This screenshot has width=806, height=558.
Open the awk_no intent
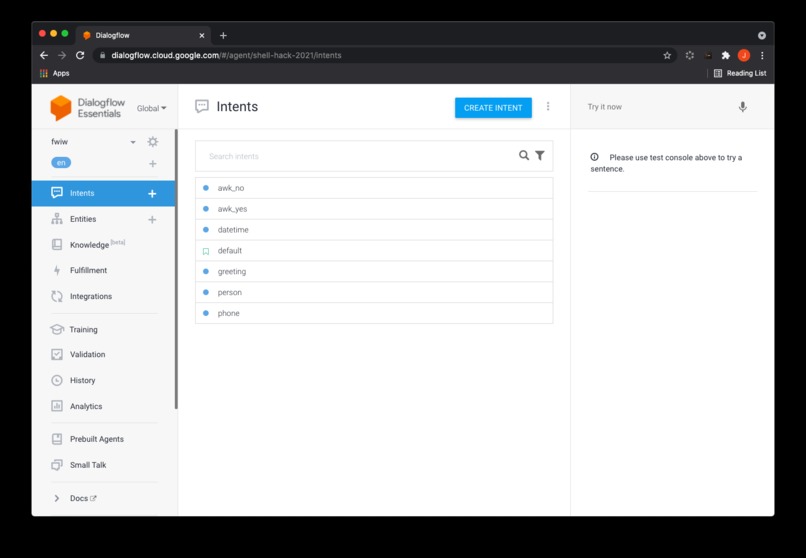[x=374, y=188]
